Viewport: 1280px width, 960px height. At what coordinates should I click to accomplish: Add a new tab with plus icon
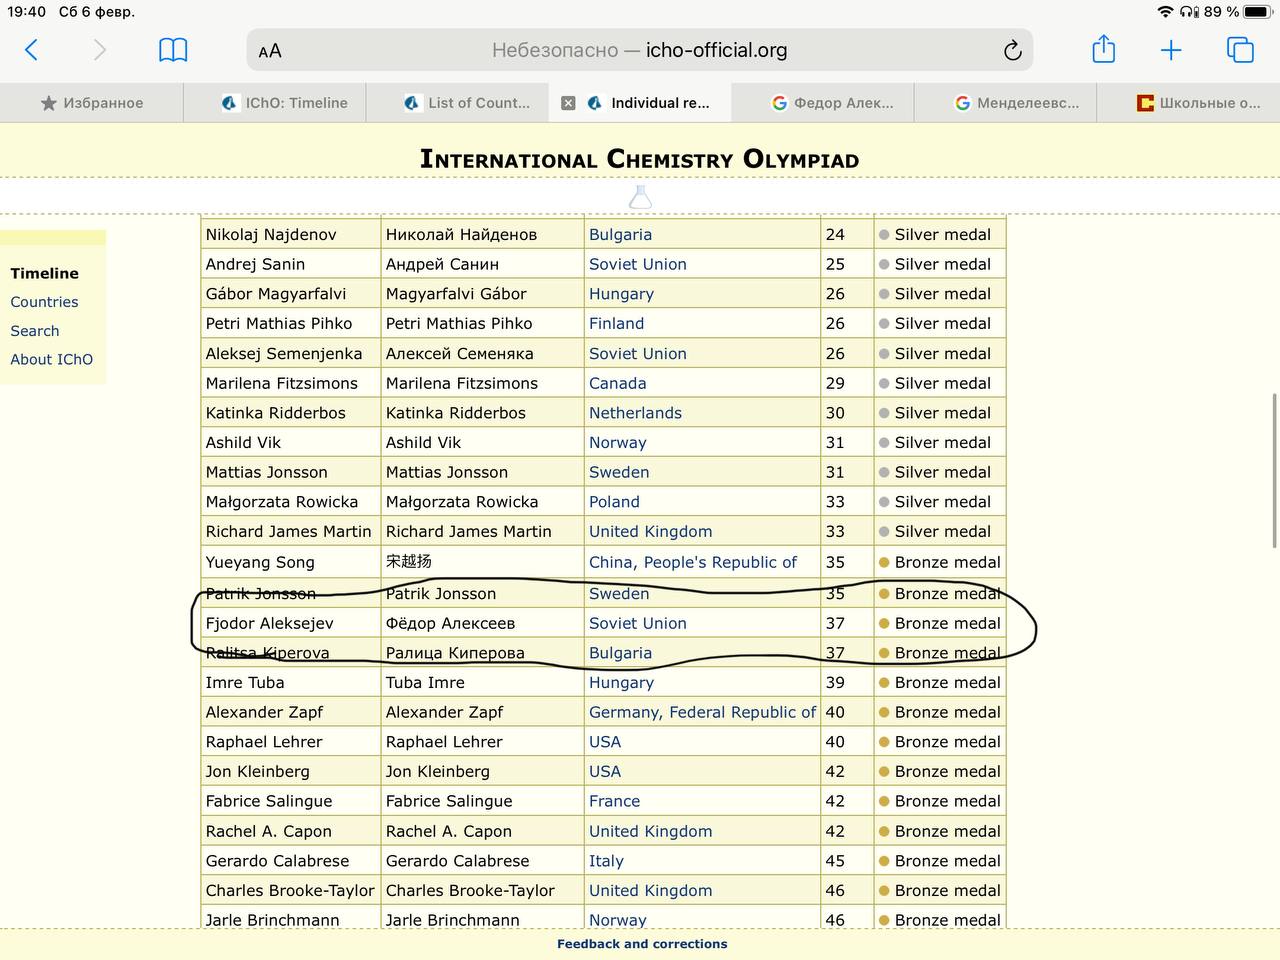click(x=1170, y=50)
